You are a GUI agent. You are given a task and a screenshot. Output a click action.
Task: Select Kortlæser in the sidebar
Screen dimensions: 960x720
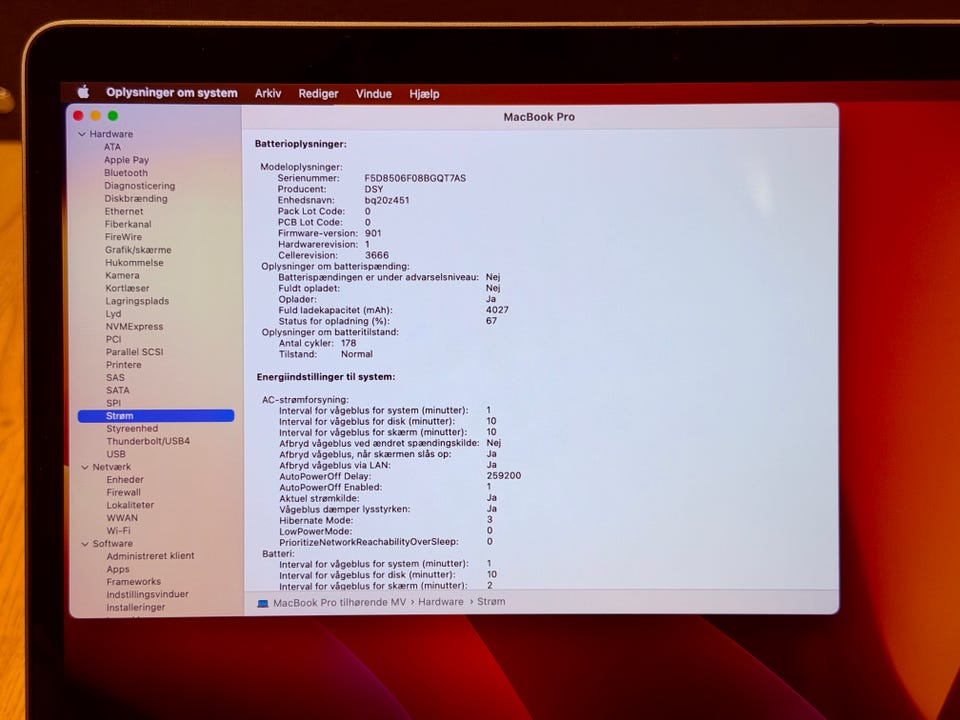pos(127,288)
